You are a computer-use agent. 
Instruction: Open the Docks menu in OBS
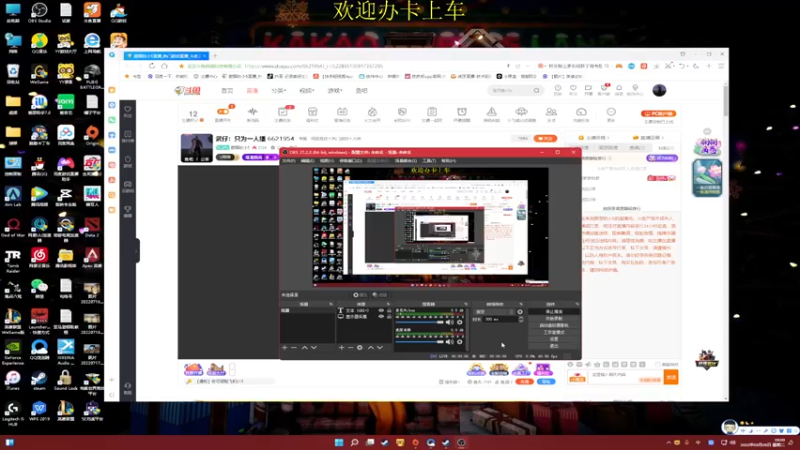(351, 161)
